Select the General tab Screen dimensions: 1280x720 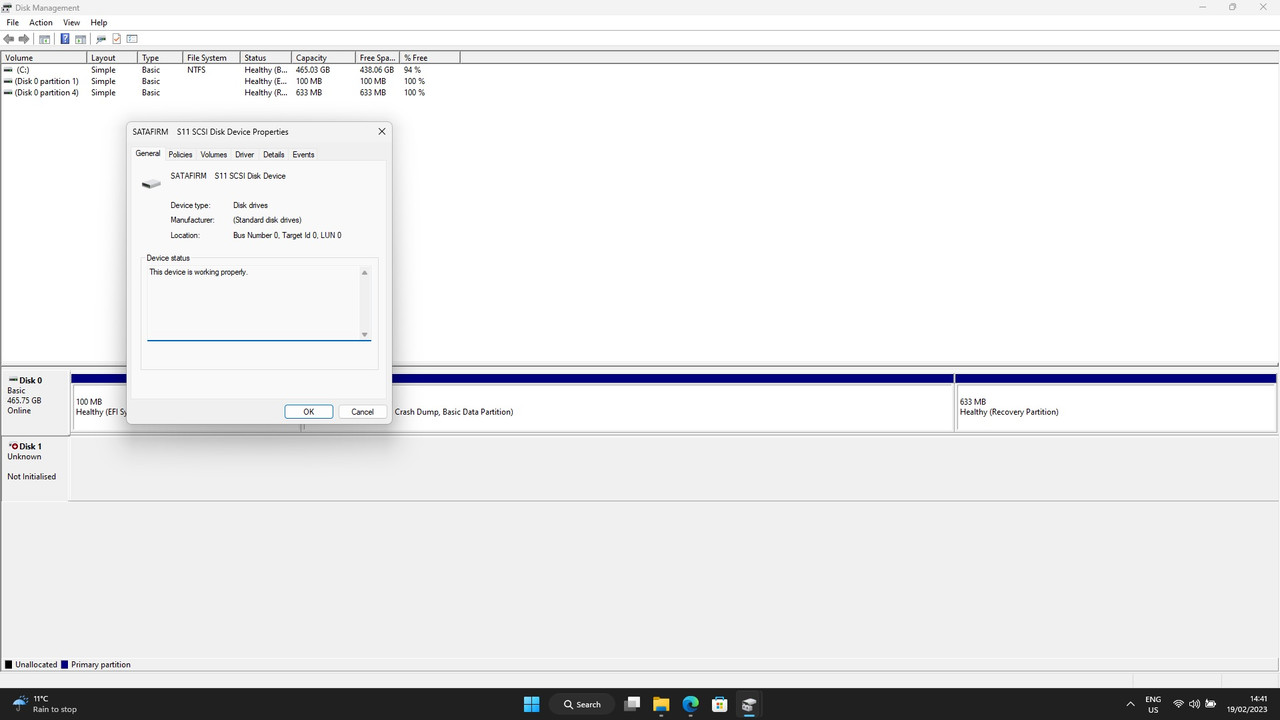point(148,153)
